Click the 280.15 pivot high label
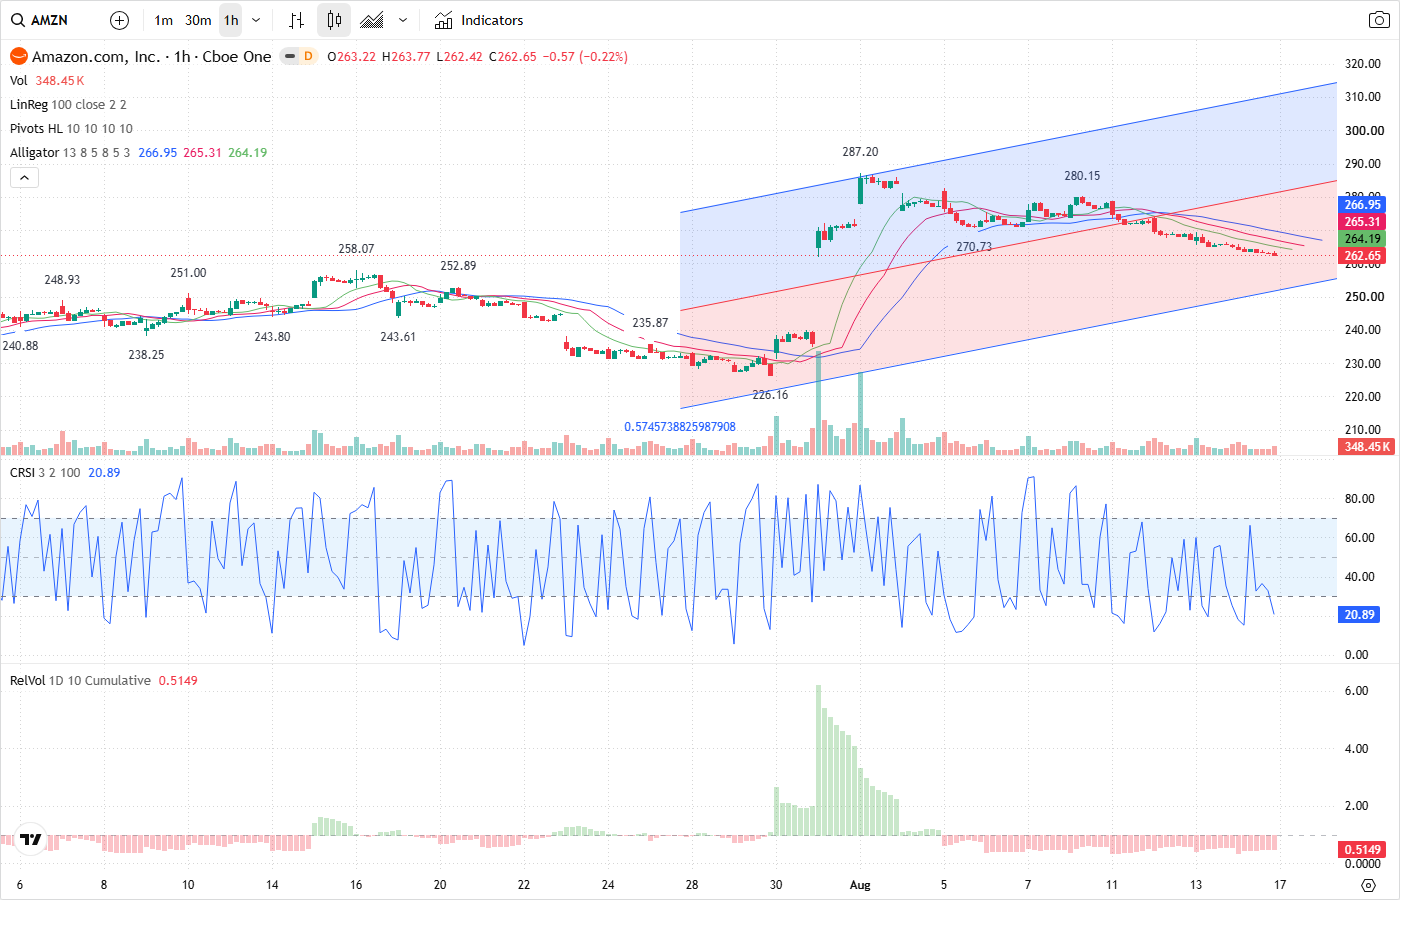The height and width of the screenshot is (950, 1420). coord(1082,176)
